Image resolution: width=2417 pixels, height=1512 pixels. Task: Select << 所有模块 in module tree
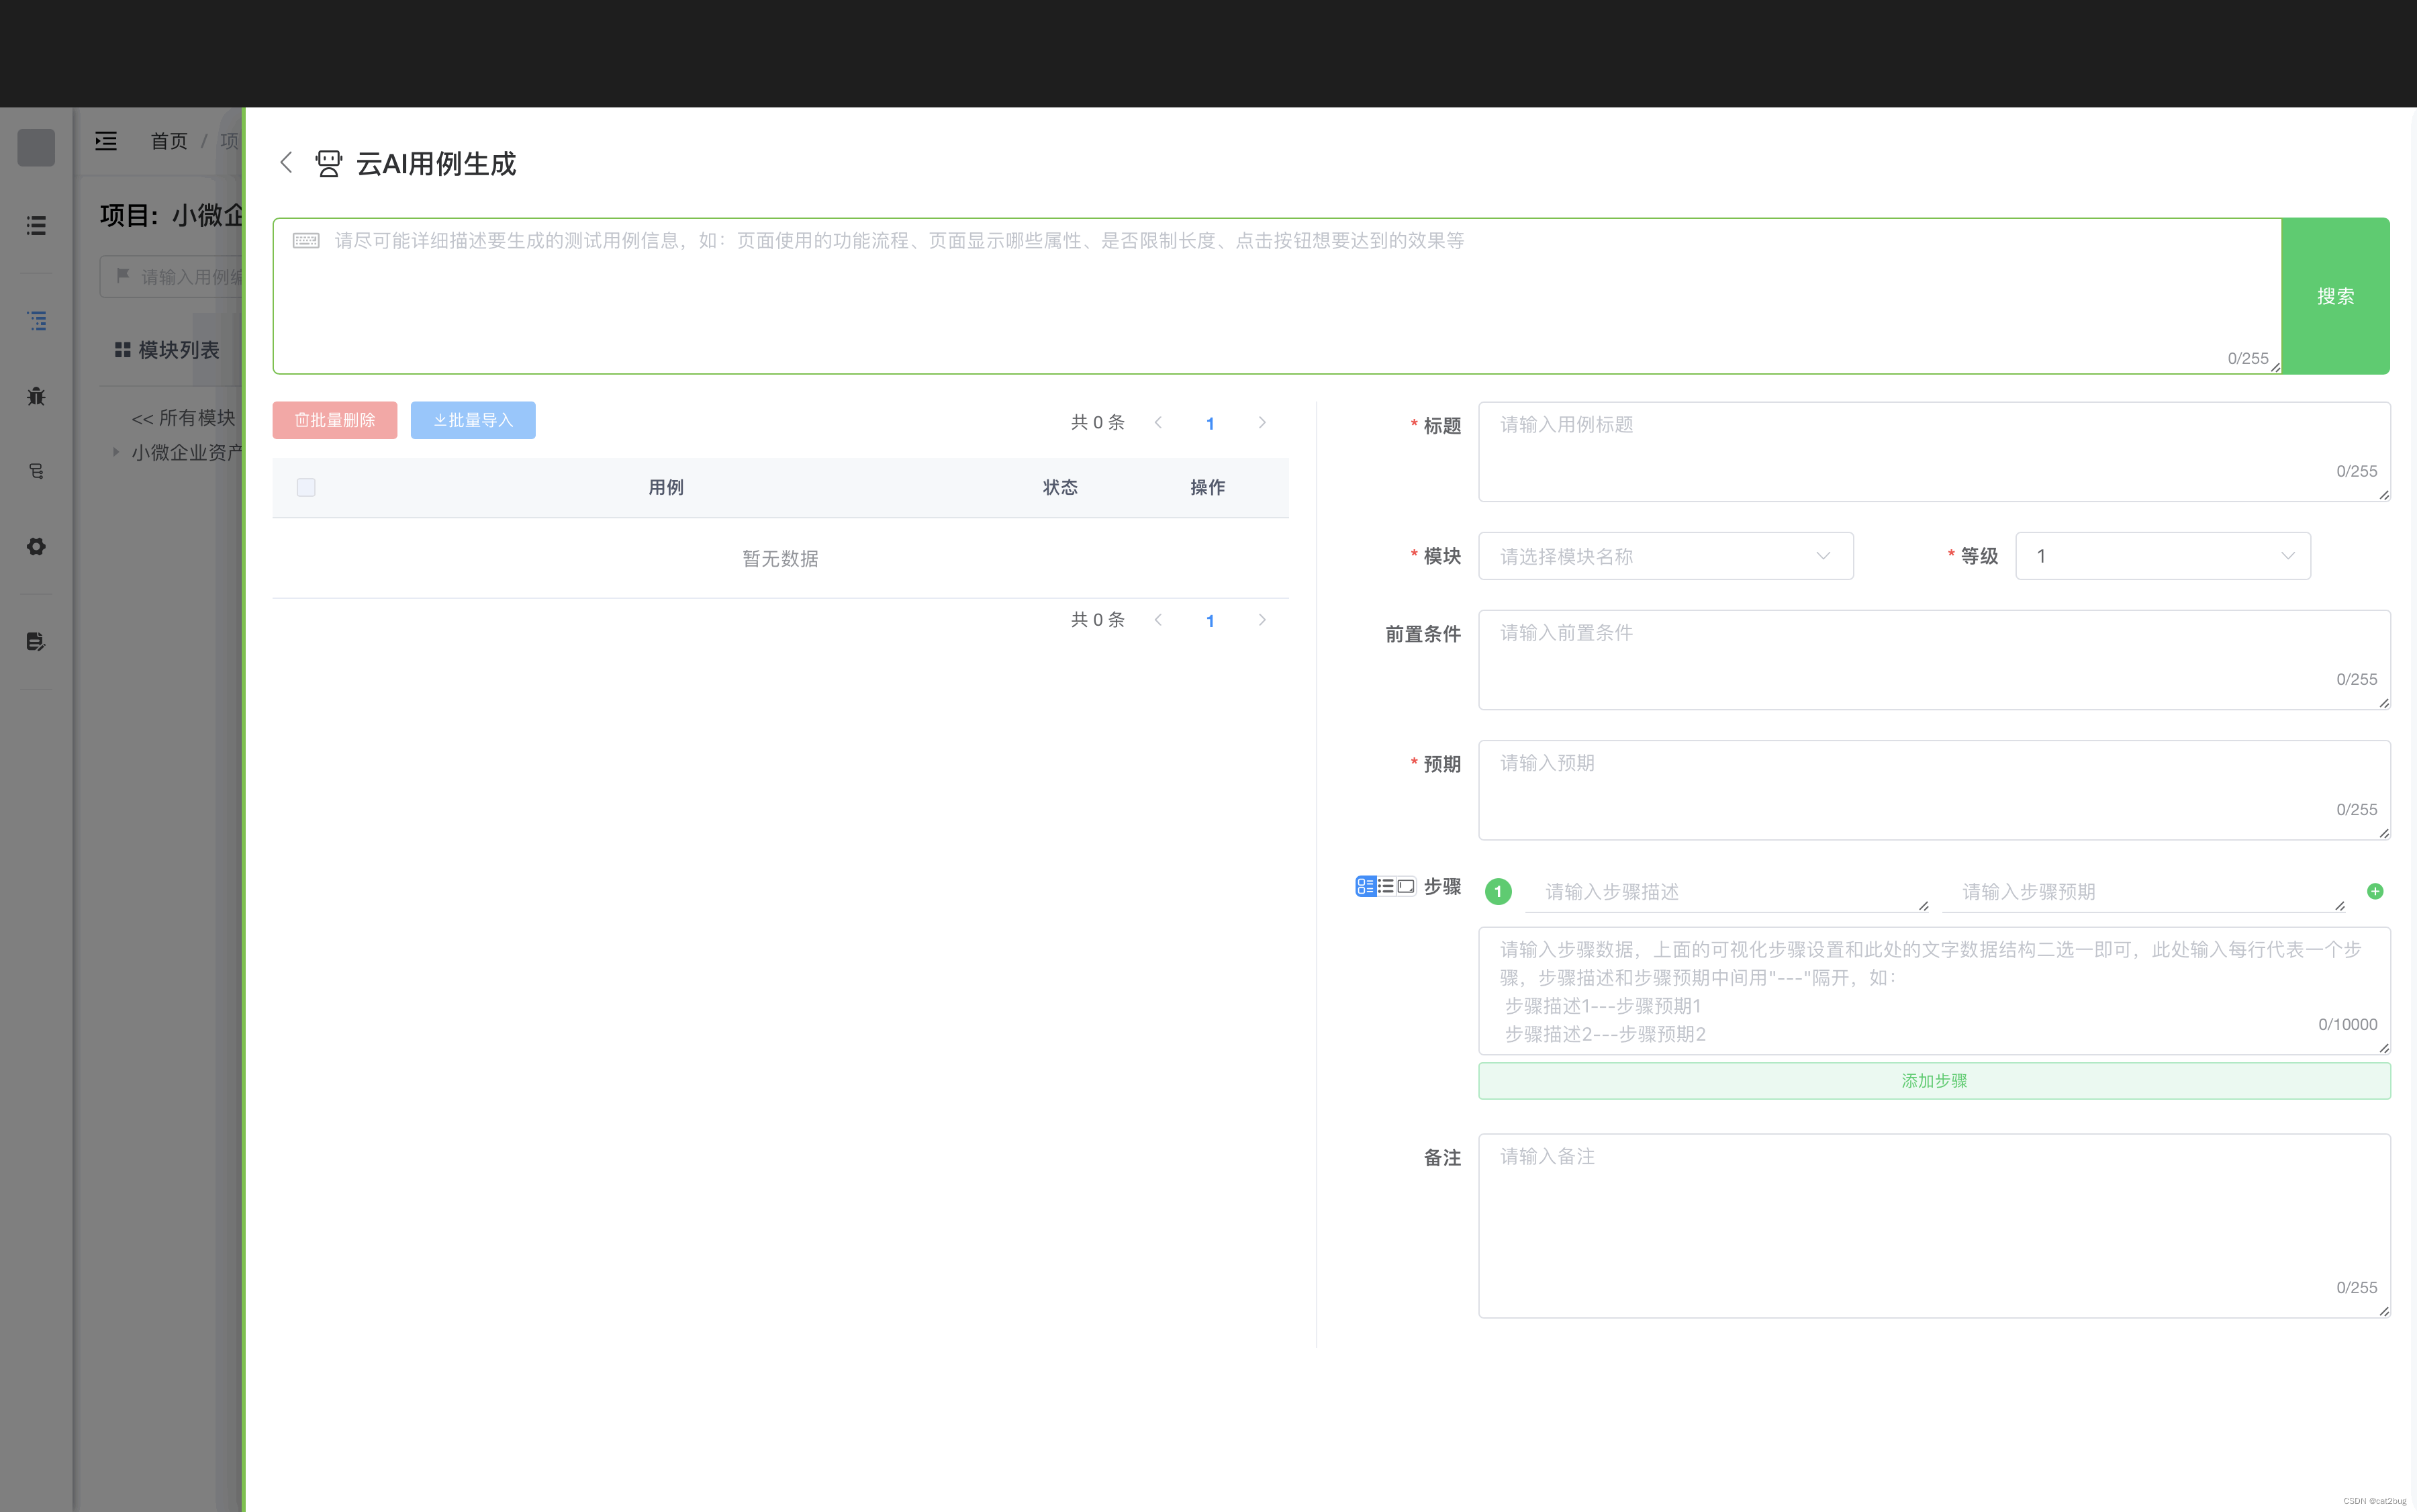point(183,418)
